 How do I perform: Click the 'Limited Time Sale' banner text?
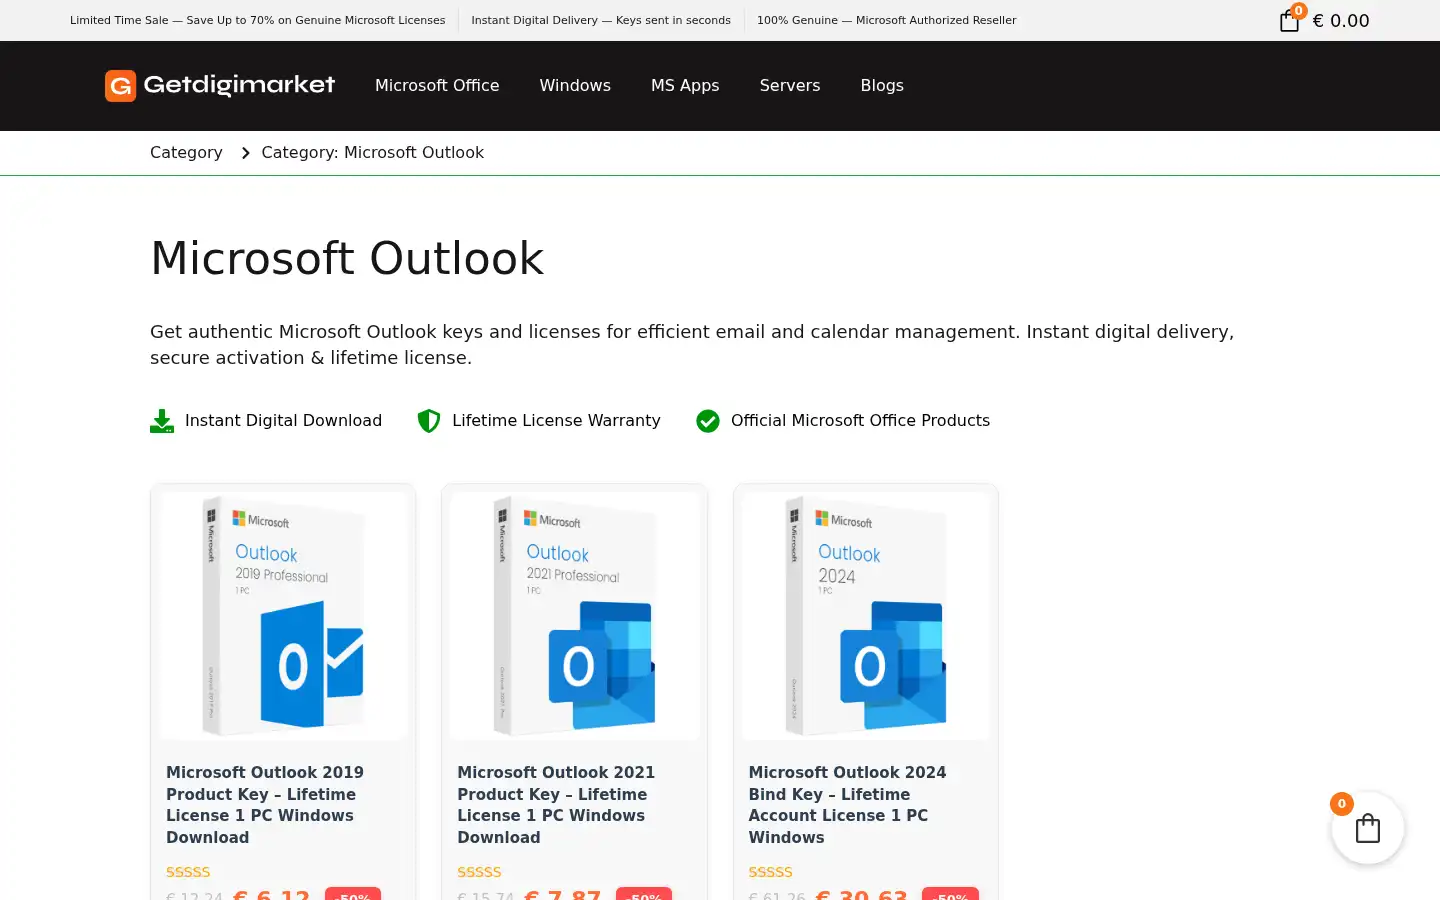click(258, 20)
